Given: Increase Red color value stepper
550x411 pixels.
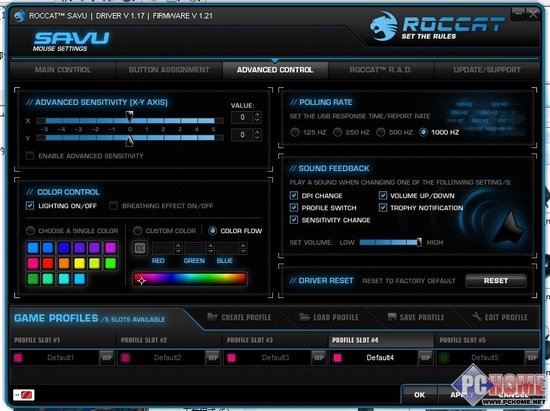Looking at the screenshot, I should 178,245.
